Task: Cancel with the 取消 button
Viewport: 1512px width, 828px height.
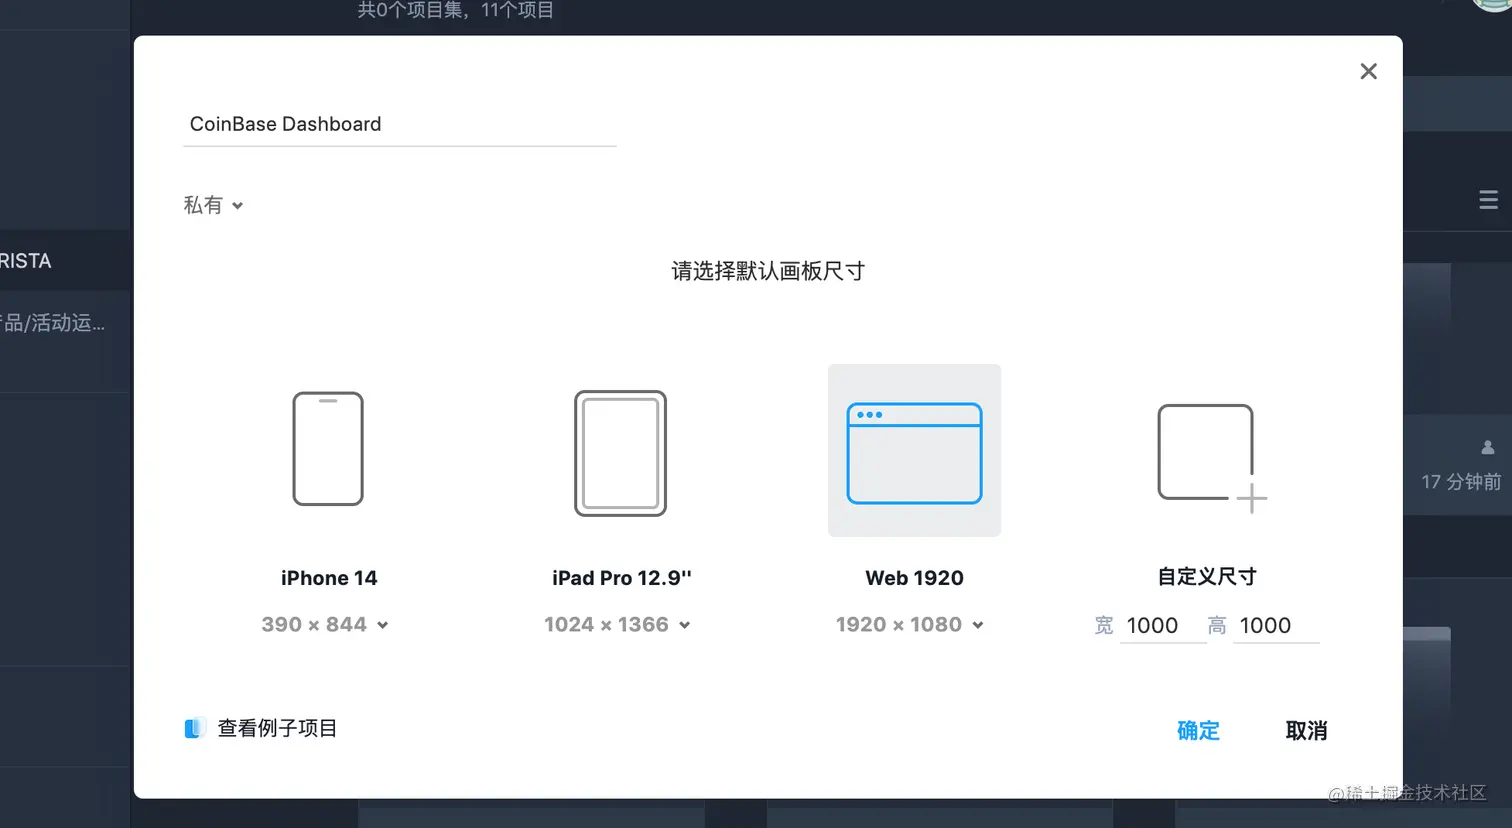Action: click(x=1306, y=731)
